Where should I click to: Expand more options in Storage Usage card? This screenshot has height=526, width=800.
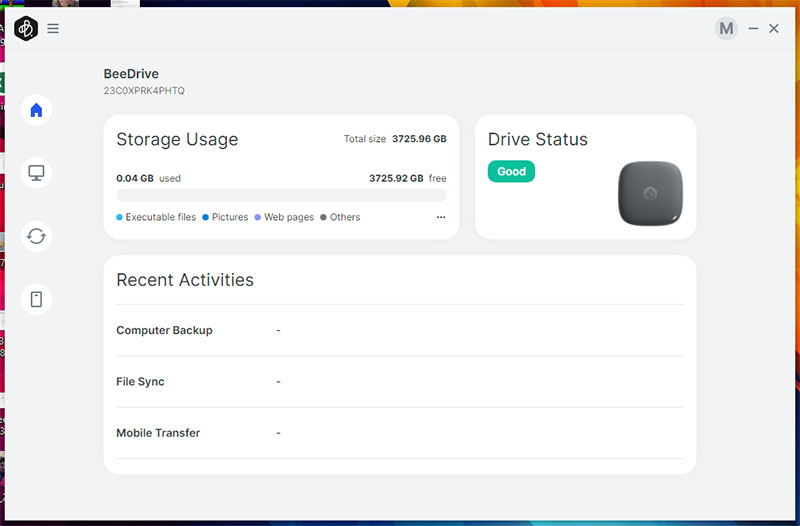point(441,217)
